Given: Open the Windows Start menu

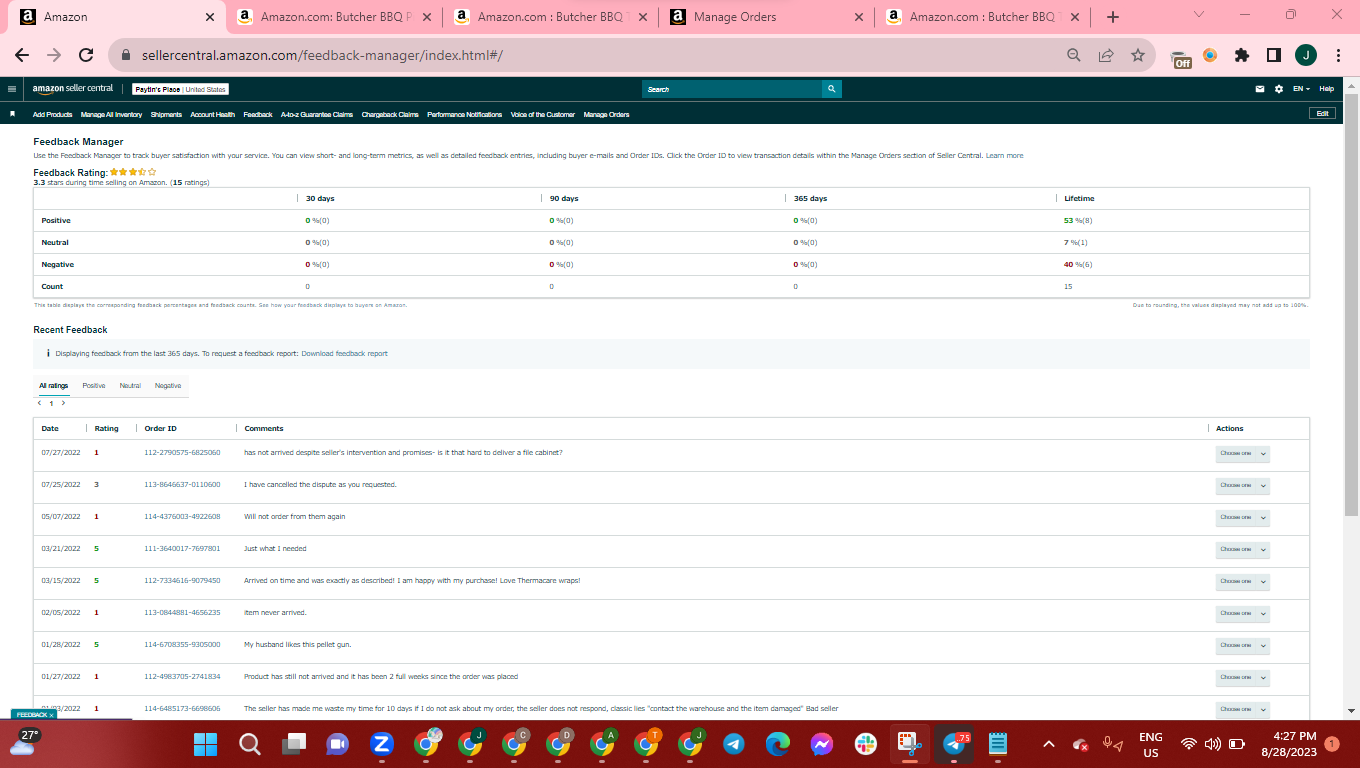Looking at the screenshot, I should point(205,744).
